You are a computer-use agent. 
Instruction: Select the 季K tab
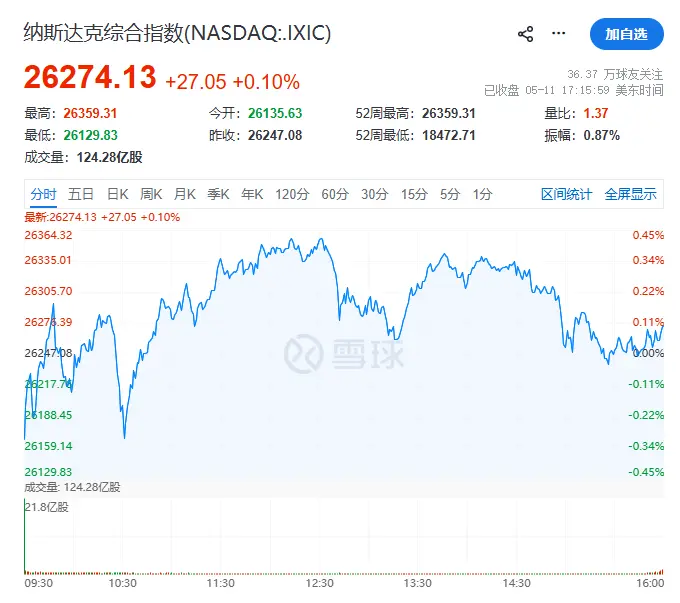click(218, 194)
